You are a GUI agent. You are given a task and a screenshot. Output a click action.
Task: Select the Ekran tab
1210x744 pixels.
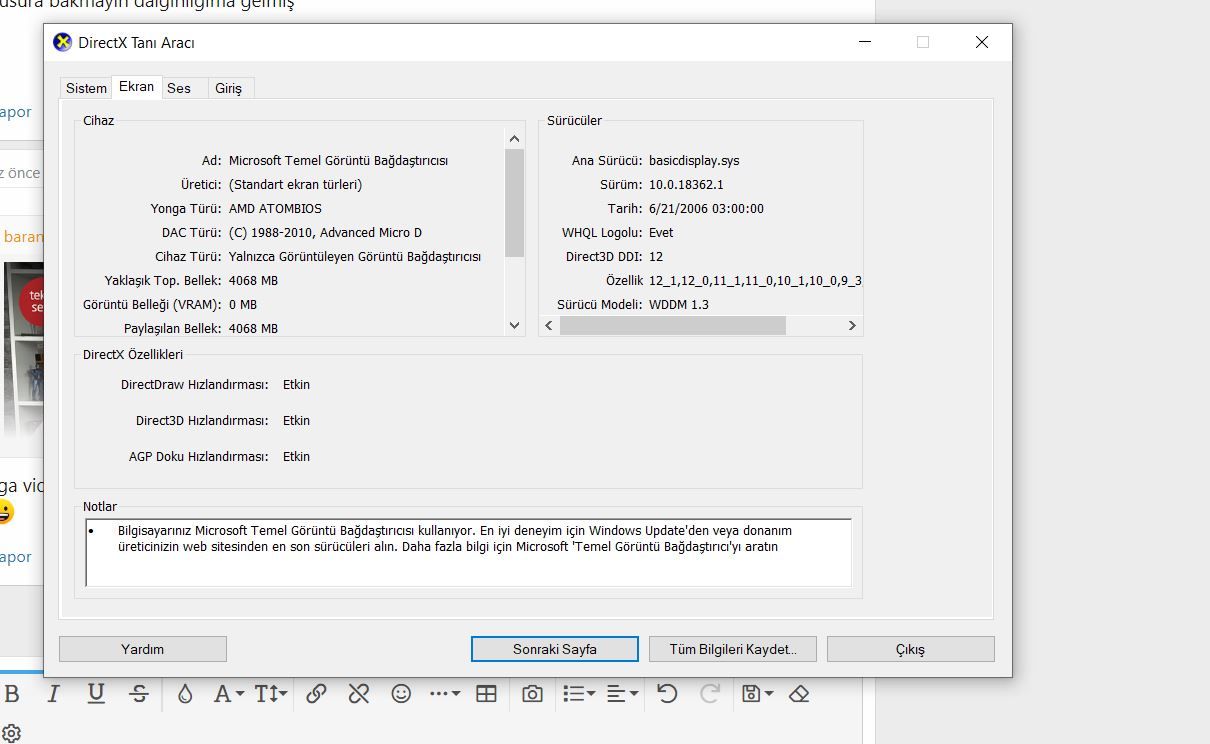click(136, 86)
